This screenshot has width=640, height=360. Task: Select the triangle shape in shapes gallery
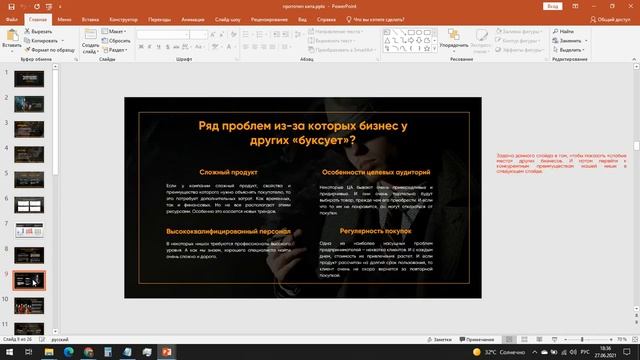(x=387, y=40)
